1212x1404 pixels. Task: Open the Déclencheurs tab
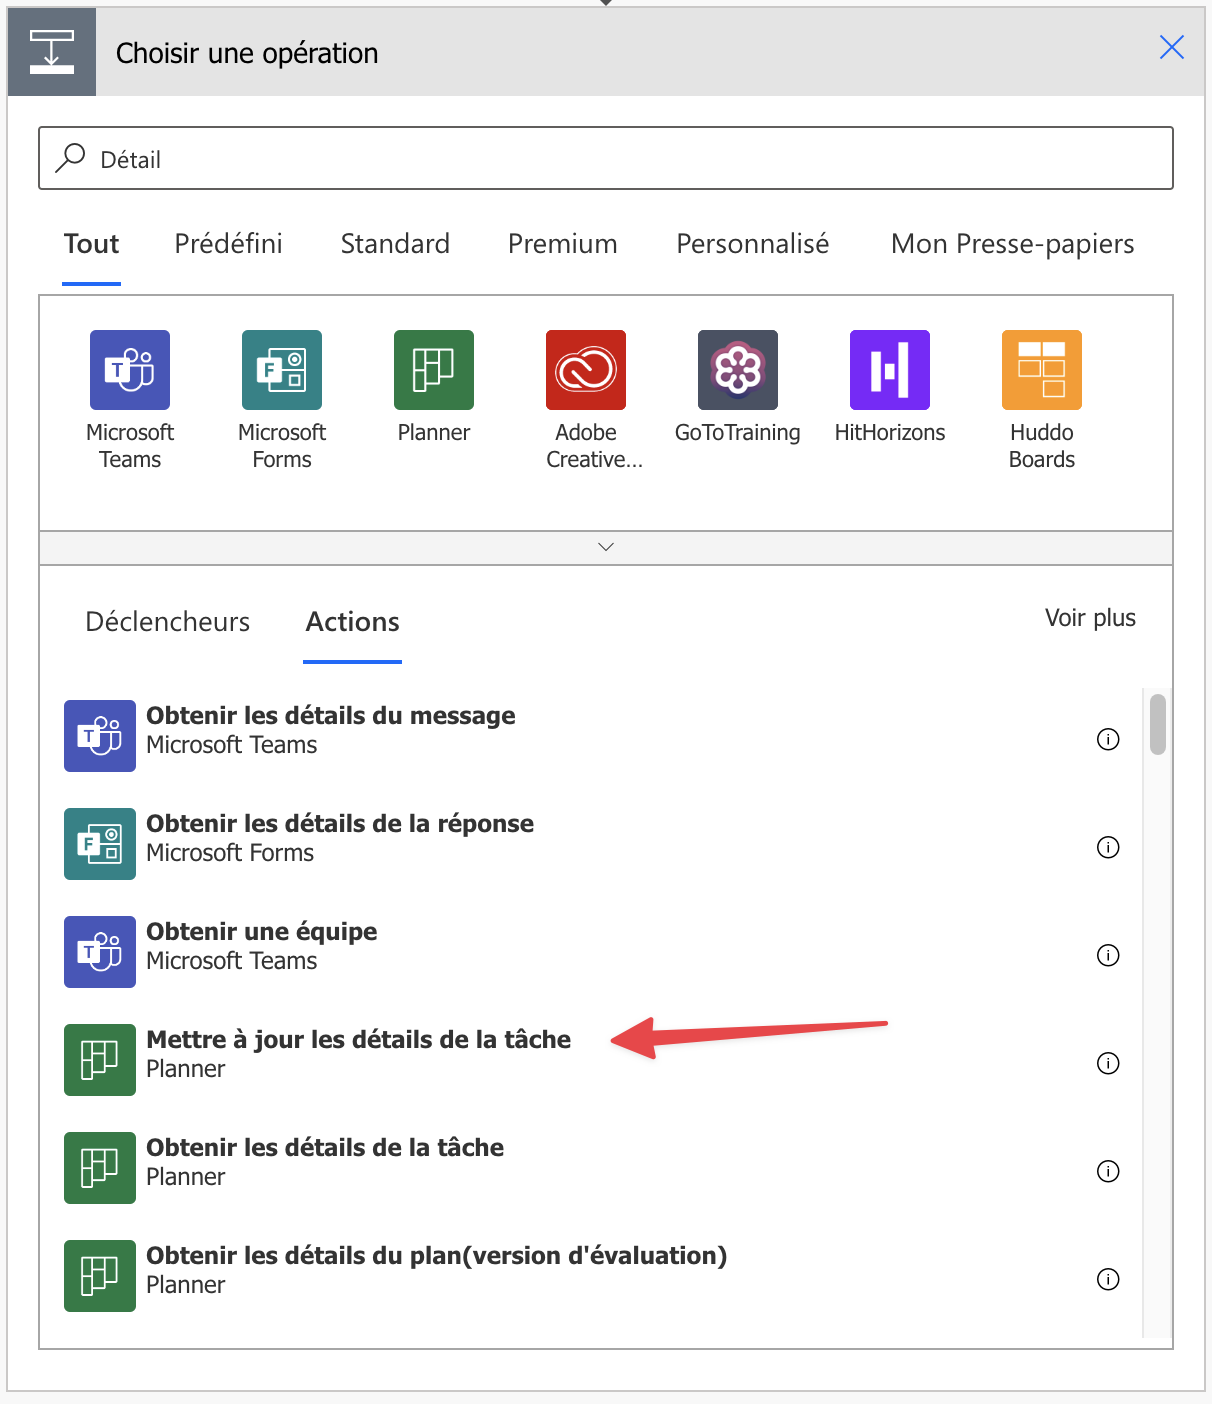(168, 622)
